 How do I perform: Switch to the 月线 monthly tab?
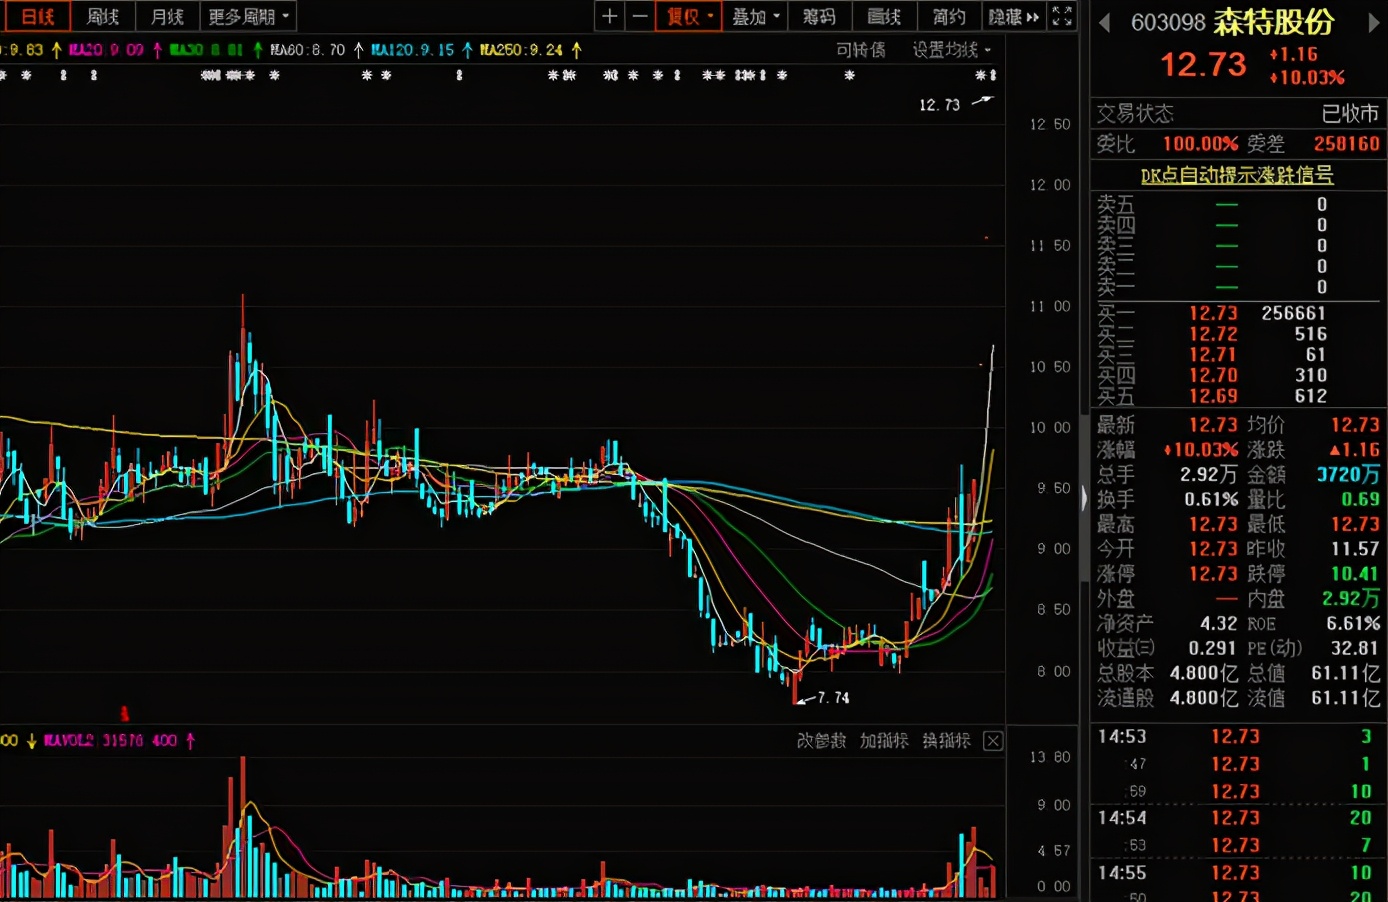pyautogui.click(x=167, y=16)
